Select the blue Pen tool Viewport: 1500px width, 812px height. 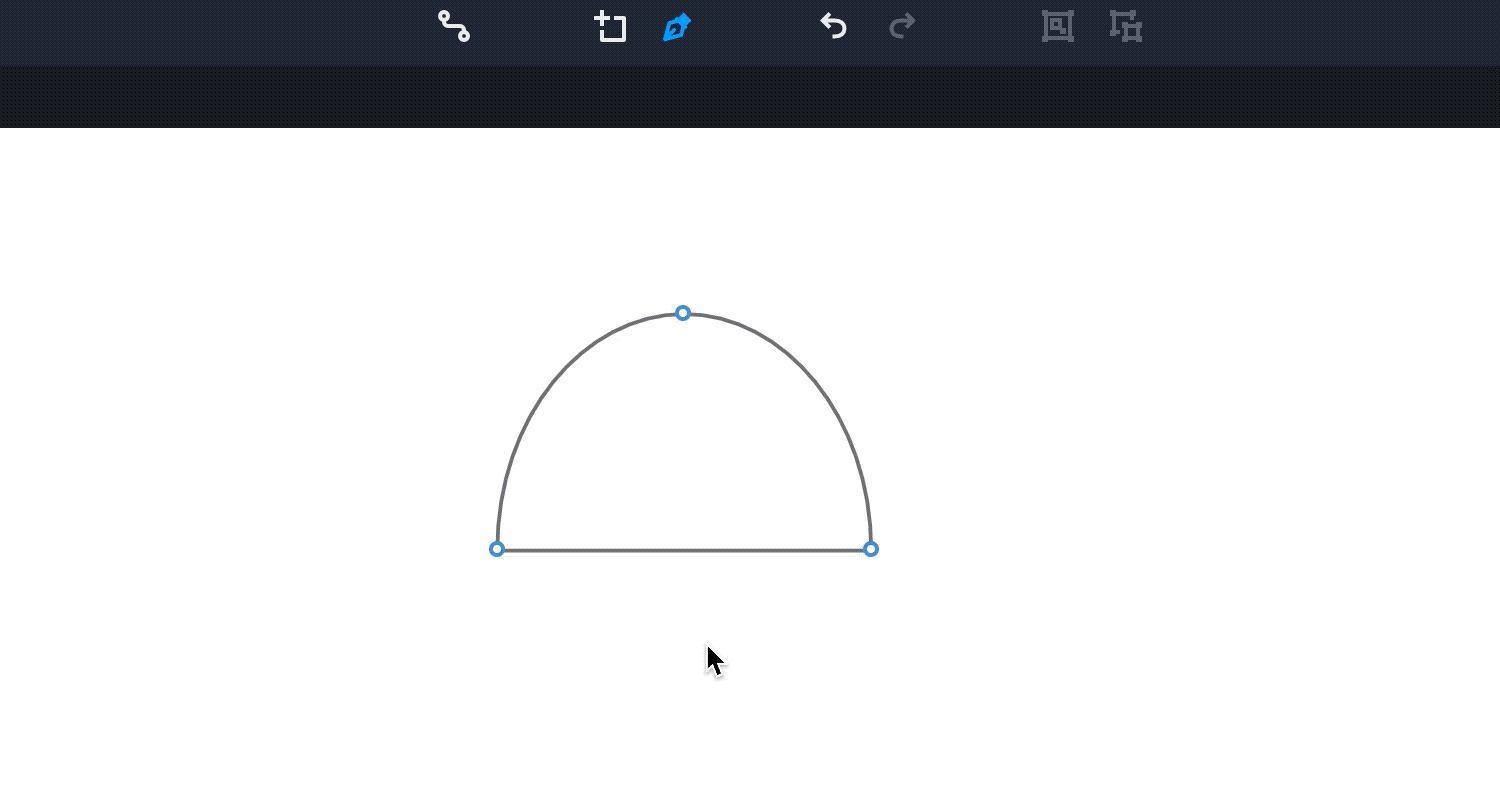click(x=677, y=27)
